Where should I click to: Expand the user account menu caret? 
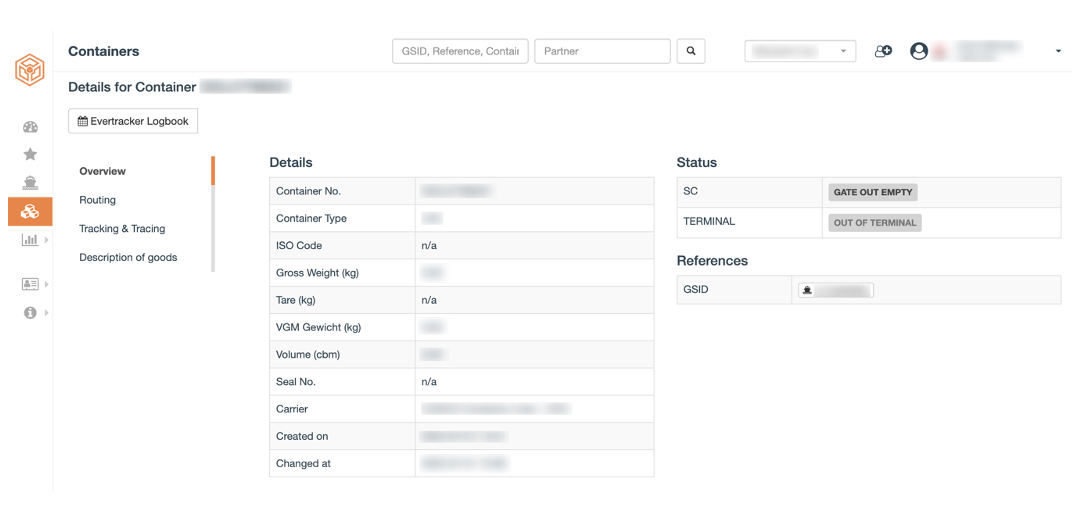pos(1058,51)
